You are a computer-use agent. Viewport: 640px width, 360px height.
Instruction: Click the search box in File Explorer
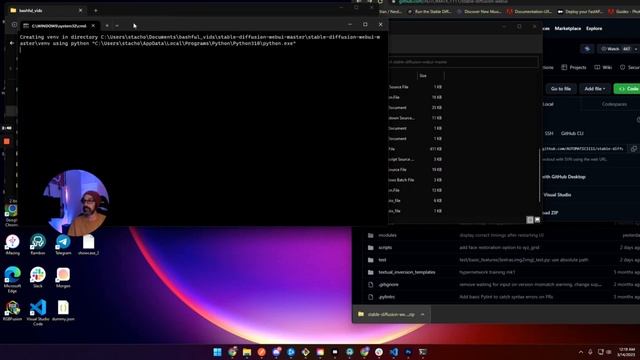(x=463, y=62)
